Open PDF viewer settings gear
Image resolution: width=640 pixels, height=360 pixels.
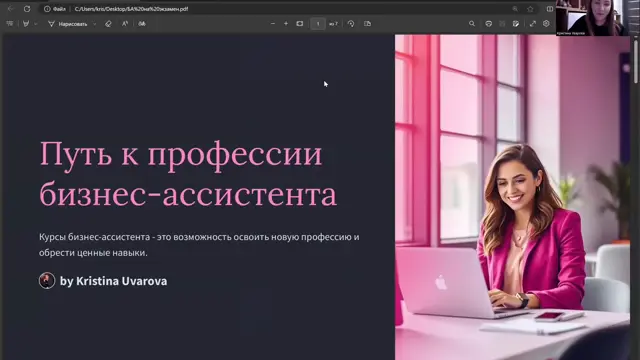(x=546, y=24)
